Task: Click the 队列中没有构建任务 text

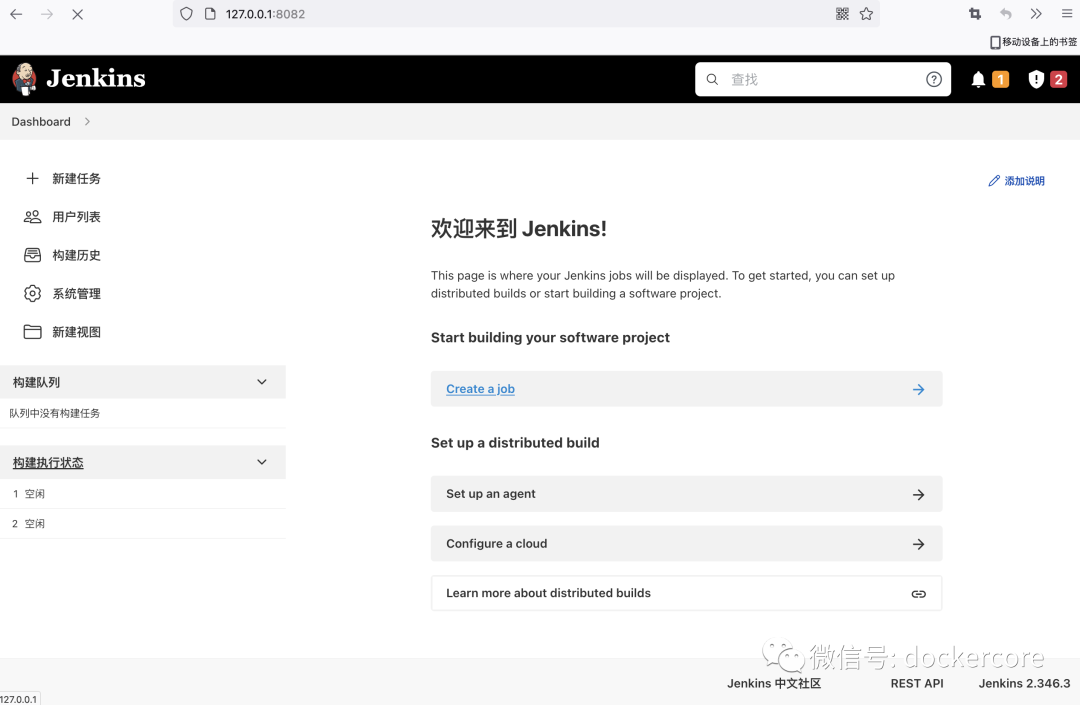Action: (54, 413)
